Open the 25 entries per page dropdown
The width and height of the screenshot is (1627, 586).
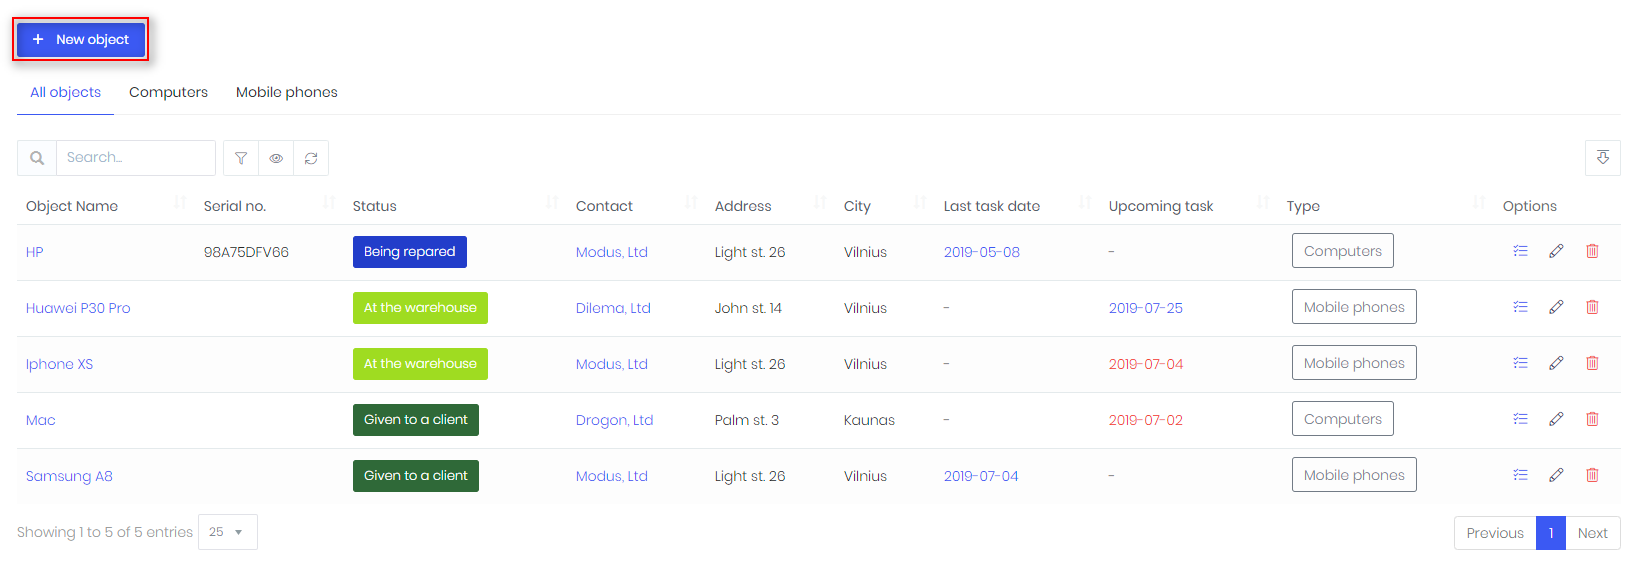(x=228, y=532)
